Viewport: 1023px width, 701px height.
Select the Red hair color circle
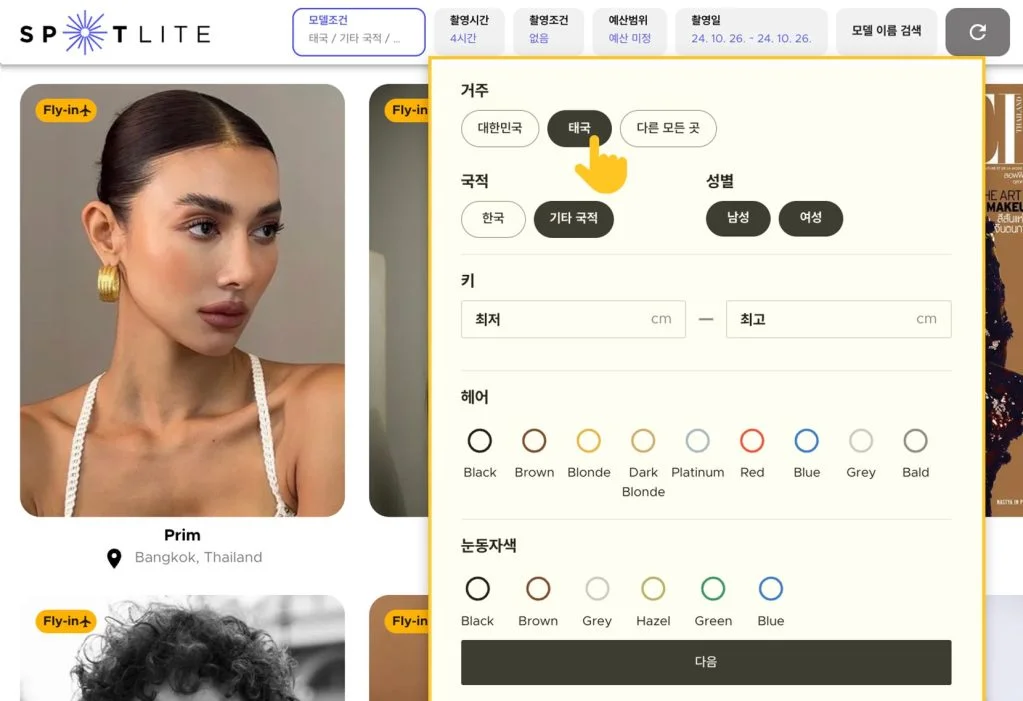pyautogui.click(x=752, y=440)
